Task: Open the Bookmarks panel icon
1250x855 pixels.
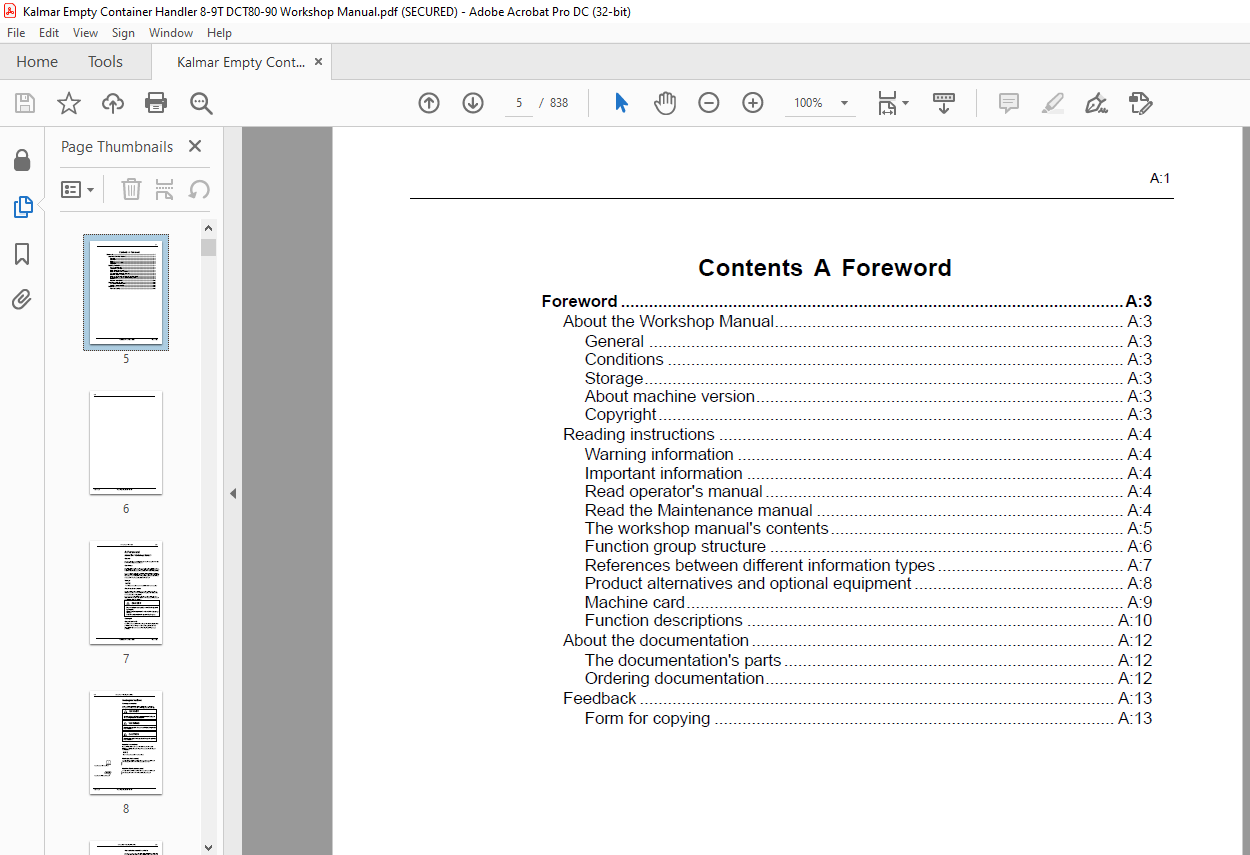Action: [22, 254]
